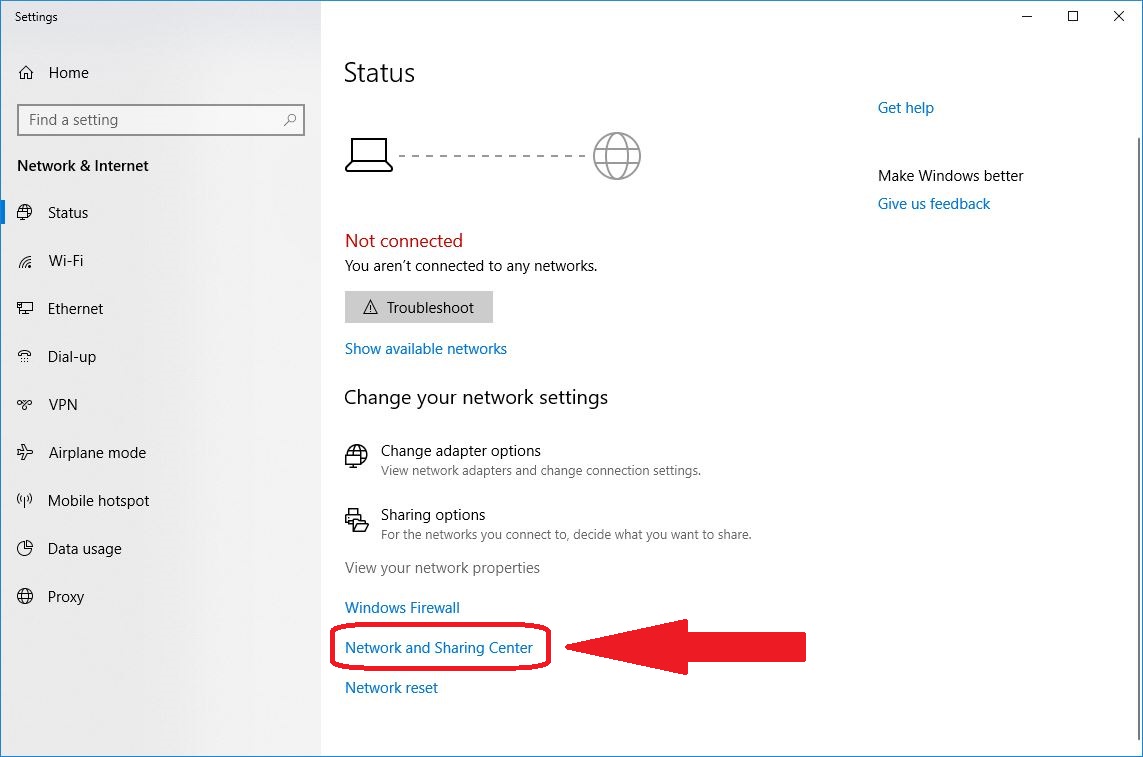1143x757 pixels.
Task: Open Airplane mode settings
Action: click(97, 453)
